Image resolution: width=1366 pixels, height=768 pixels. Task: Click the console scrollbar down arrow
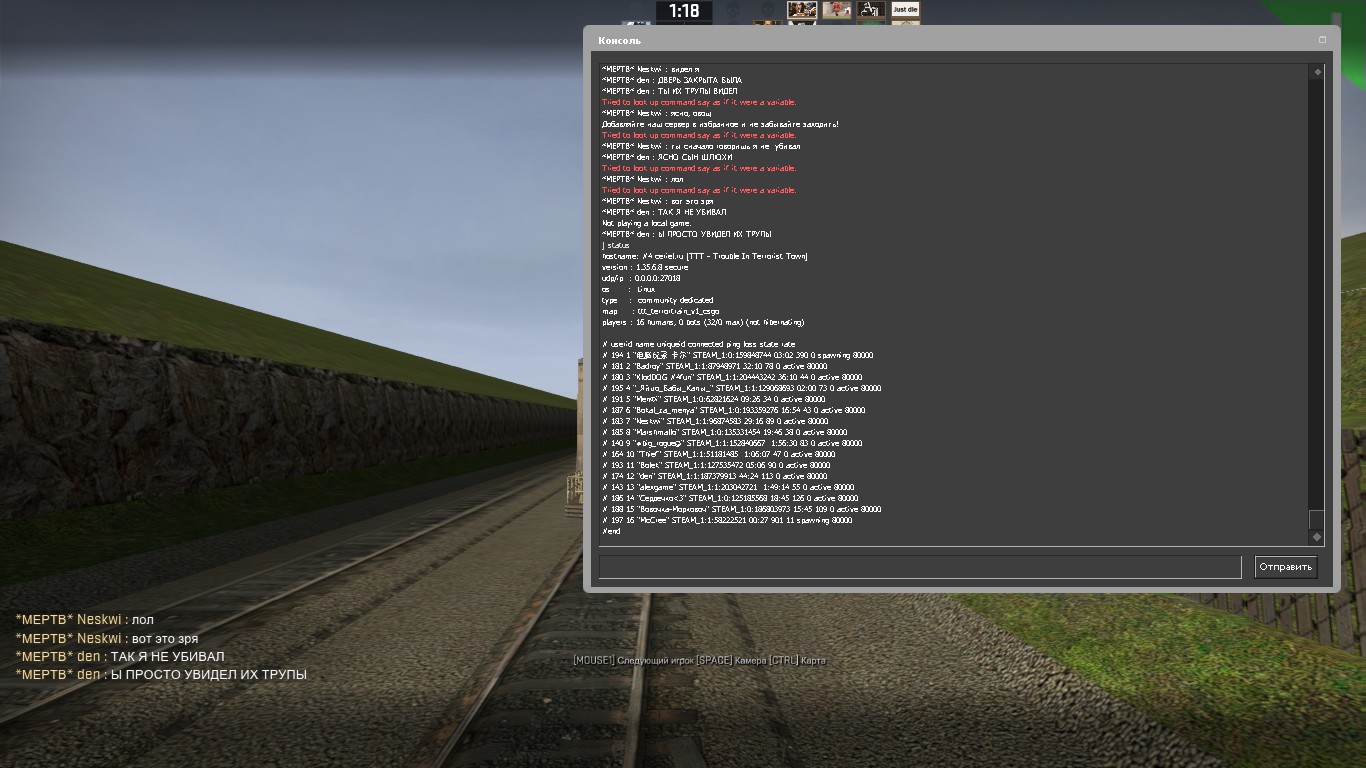pyautogui.click(x=1317, y=537)
